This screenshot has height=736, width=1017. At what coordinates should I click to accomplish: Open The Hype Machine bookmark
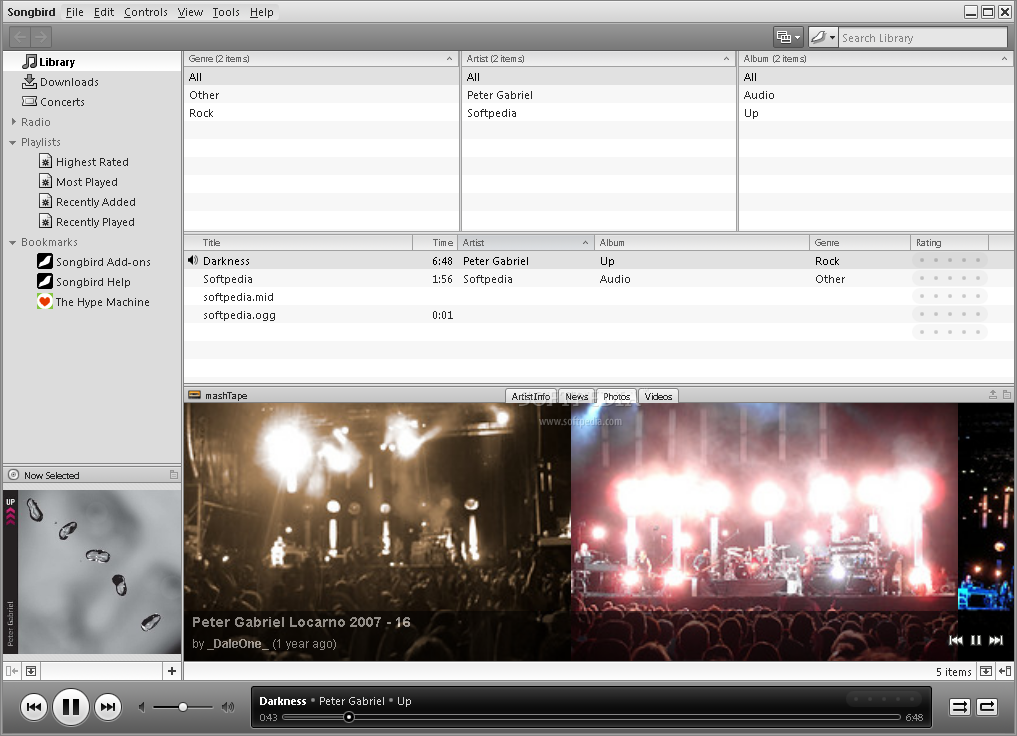click(93, 302)
